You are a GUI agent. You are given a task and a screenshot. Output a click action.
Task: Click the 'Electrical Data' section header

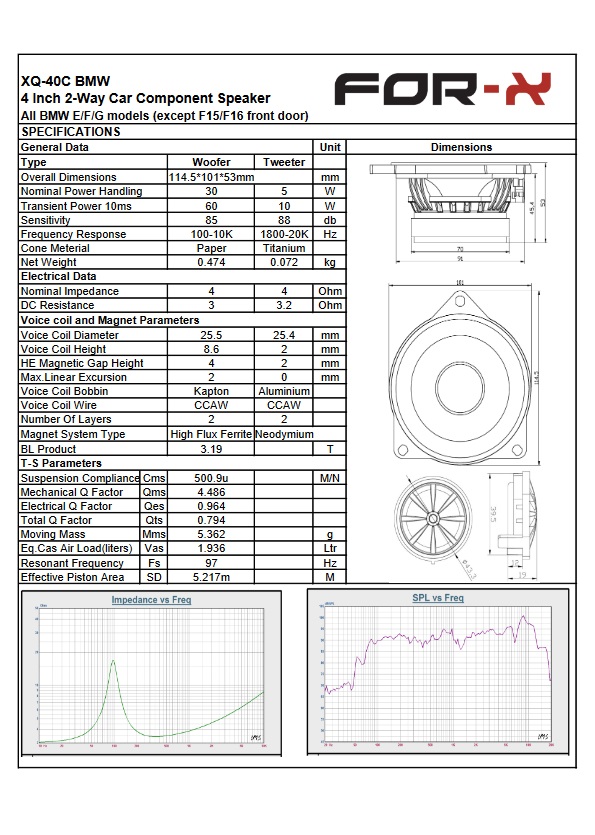point(59,276)
